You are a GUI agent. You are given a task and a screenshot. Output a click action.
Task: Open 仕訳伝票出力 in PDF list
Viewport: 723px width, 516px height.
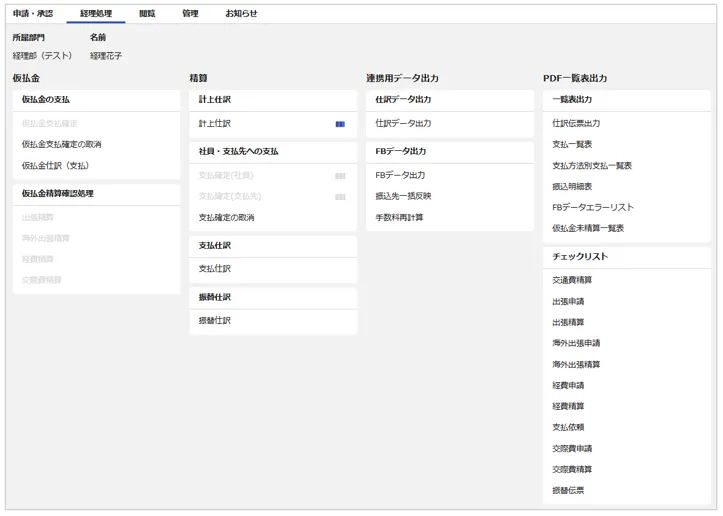(576, 124)
